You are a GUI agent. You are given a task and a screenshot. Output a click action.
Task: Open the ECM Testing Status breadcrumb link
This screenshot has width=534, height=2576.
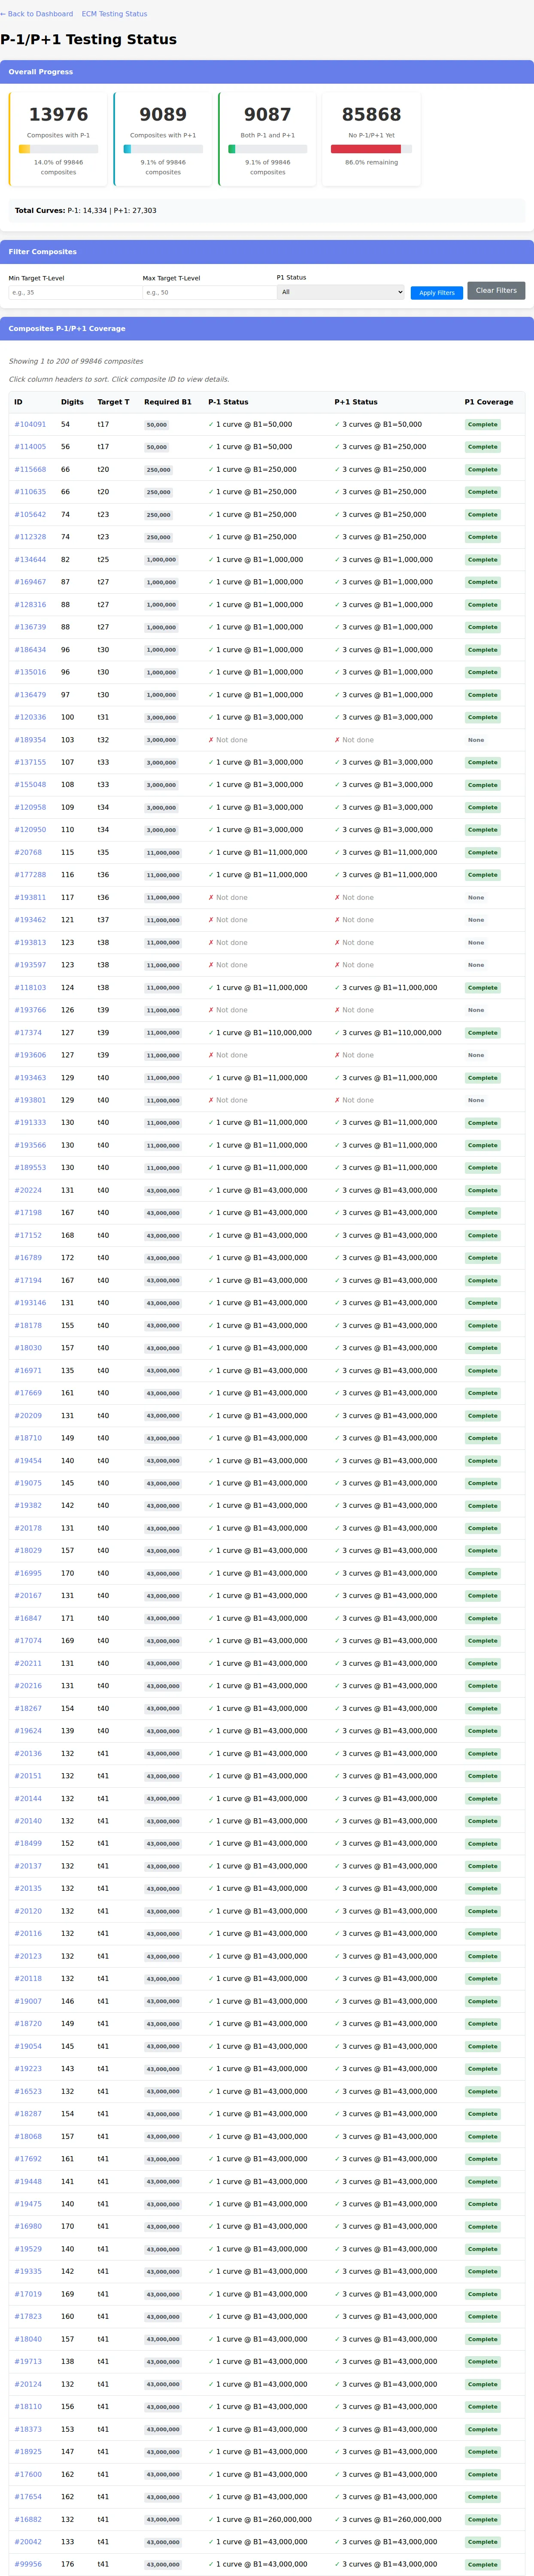pos(114,14)
